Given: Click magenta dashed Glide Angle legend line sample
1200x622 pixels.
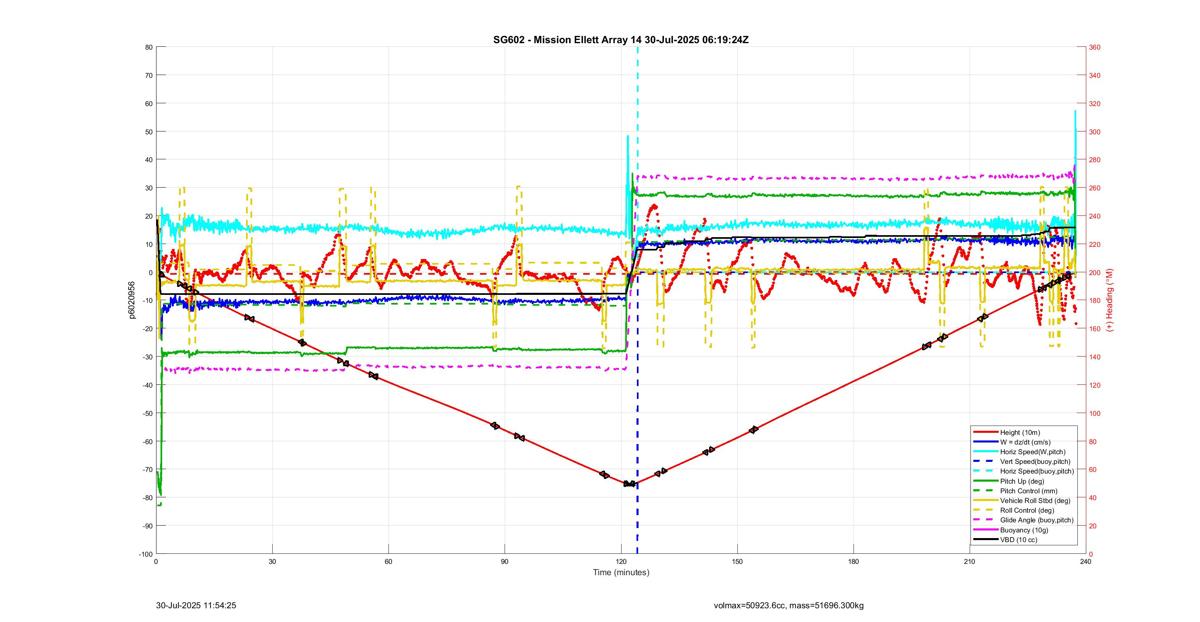Looking at the screenshot, I should click(985, 520).
